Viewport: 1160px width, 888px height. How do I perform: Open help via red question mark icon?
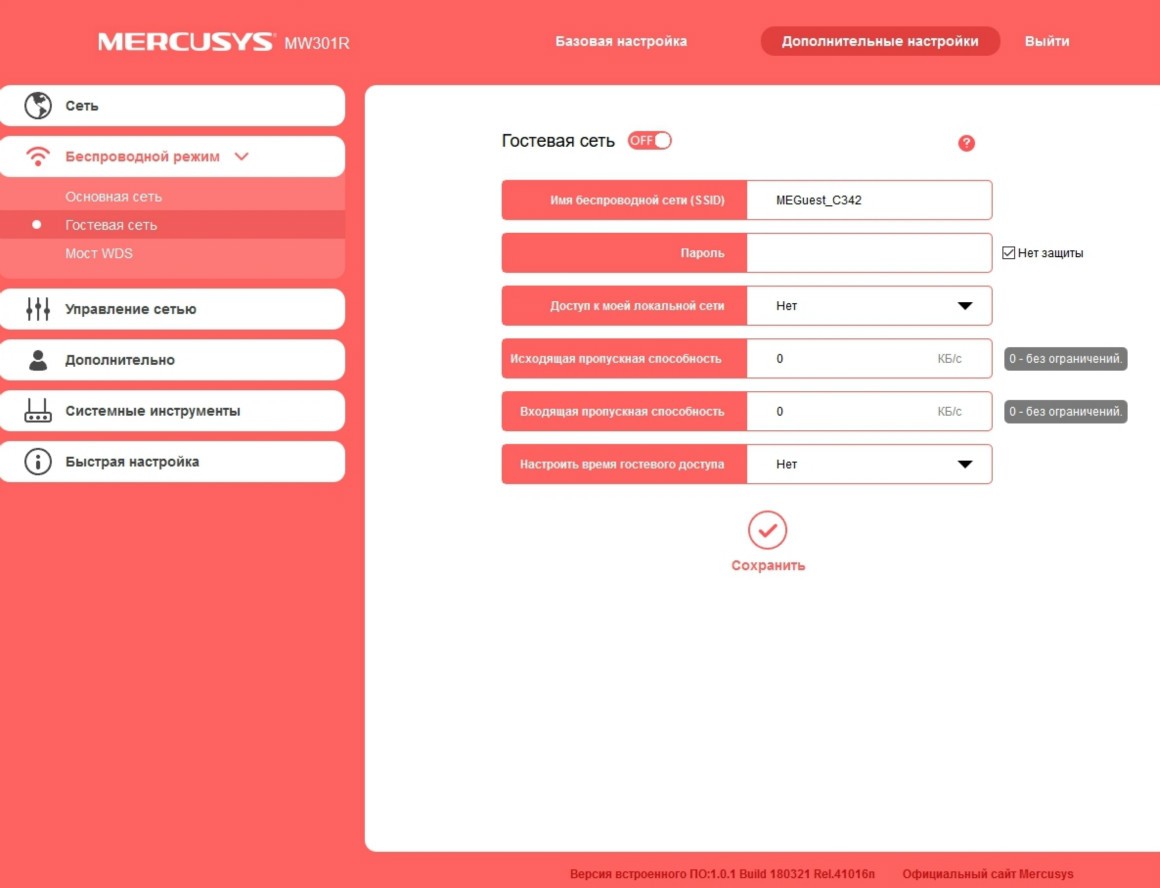[966, 143]
